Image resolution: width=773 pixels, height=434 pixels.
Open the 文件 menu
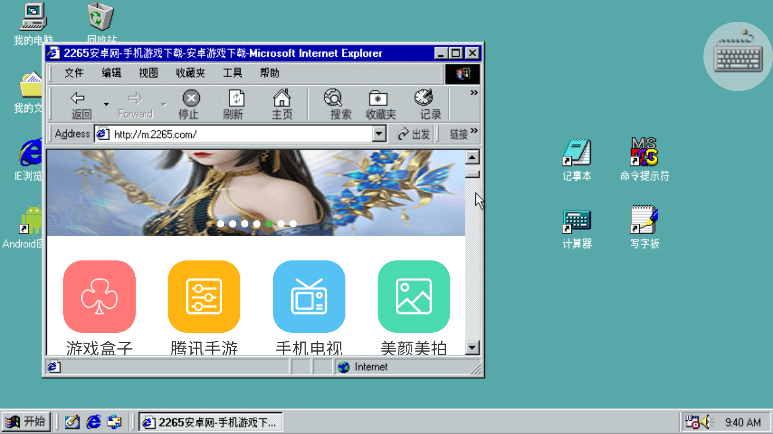click(x=74, y=73)
